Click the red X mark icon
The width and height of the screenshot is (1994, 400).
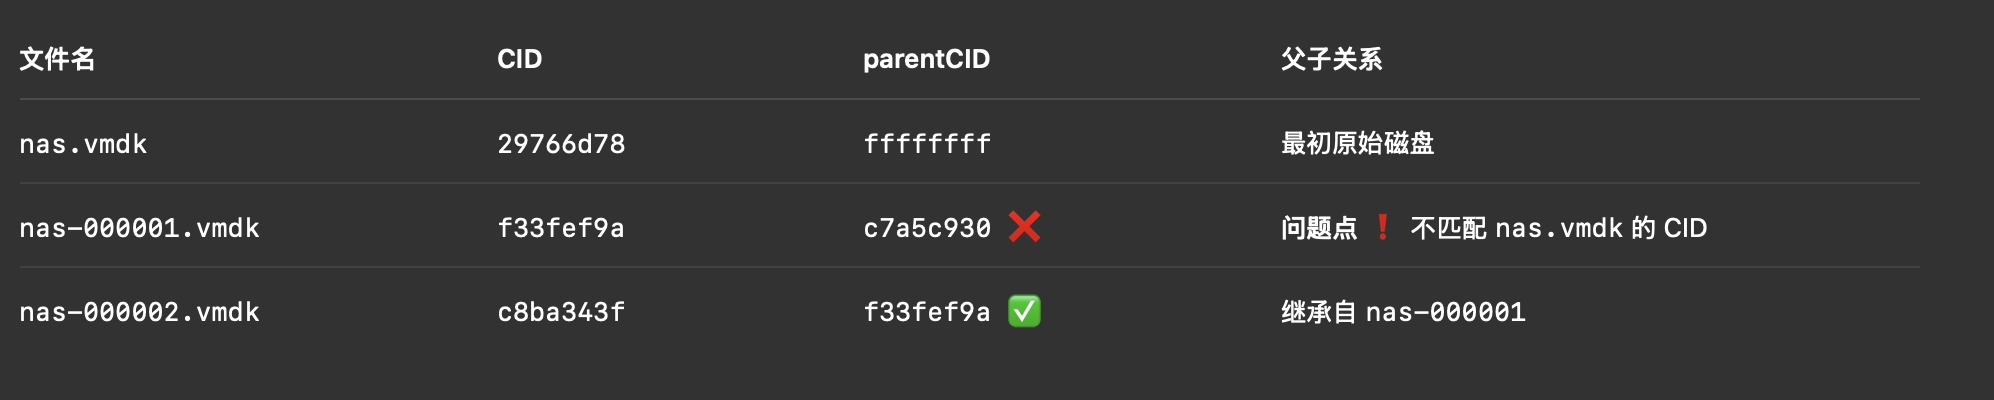pyautogui.click(x=1024, y=227)
